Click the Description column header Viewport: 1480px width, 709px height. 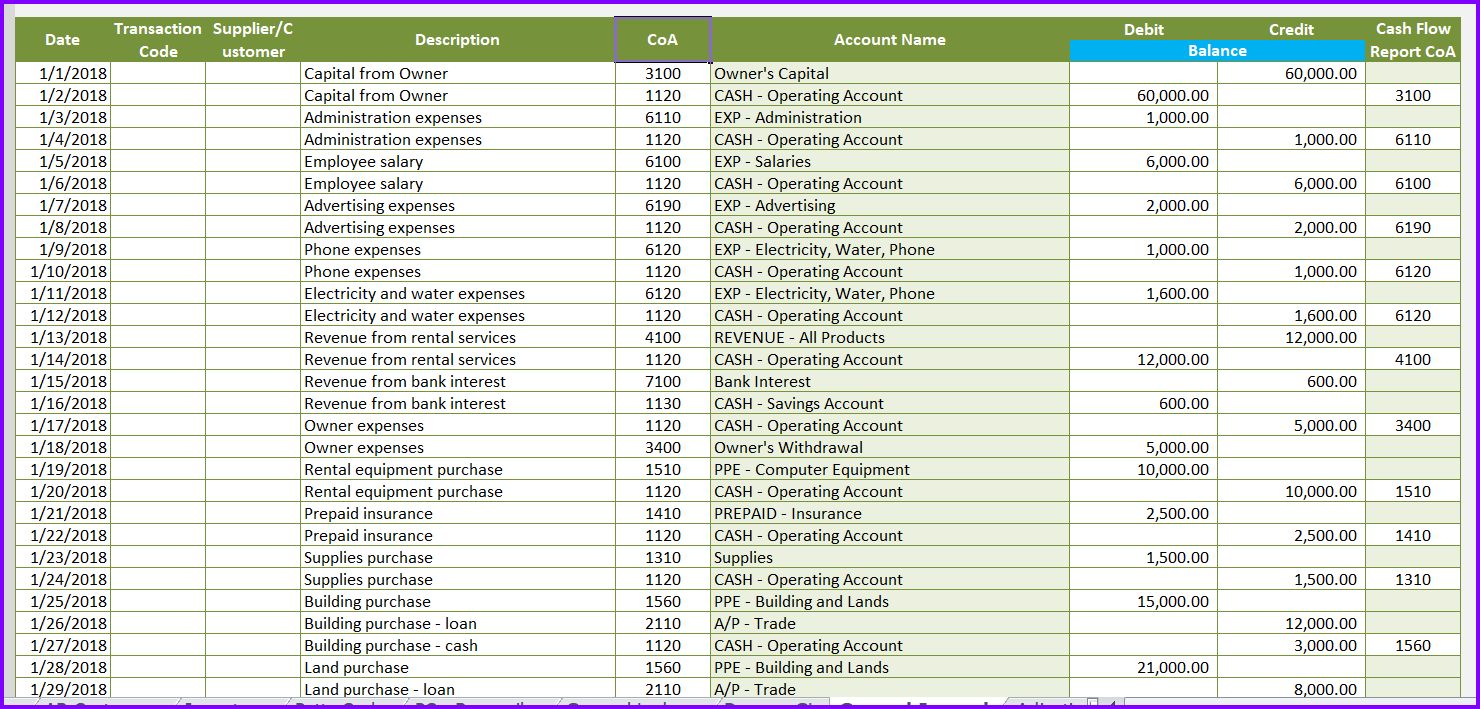pos(457,40)
